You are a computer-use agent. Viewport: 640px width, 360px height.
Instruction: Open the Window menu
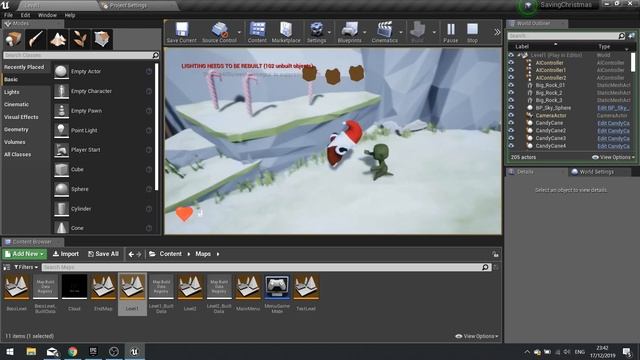point(47,15)
